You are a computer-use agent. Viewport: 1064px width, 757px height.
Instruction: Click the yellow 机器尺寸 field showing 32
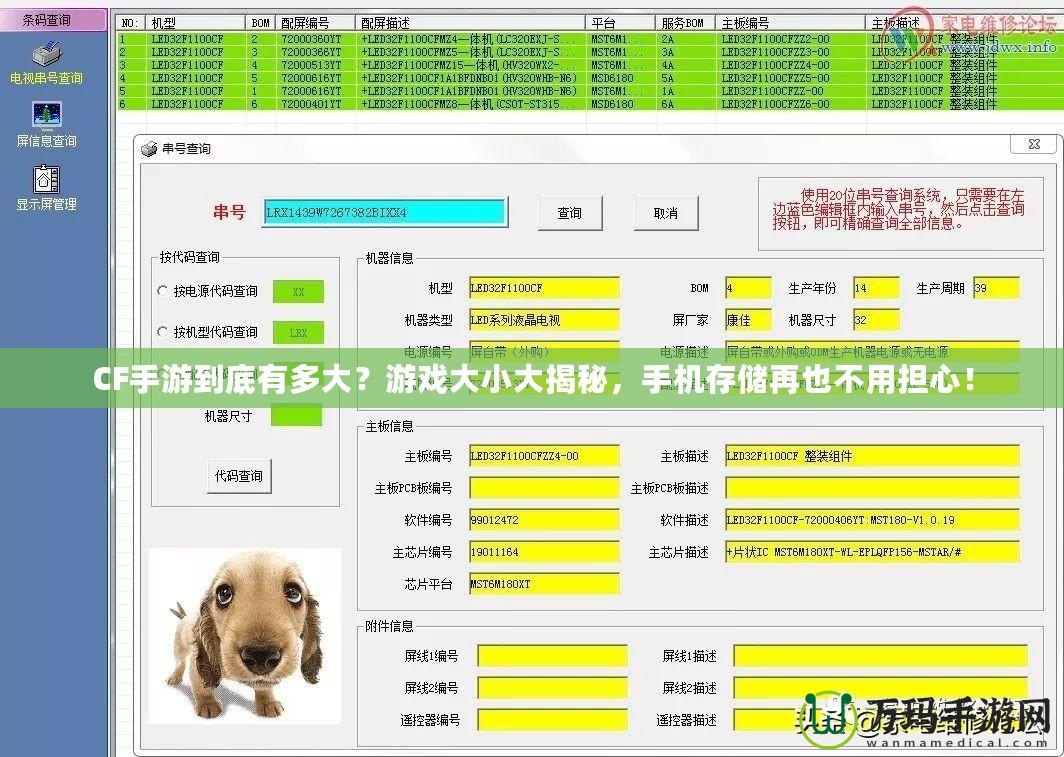click(x=876, y=319)
